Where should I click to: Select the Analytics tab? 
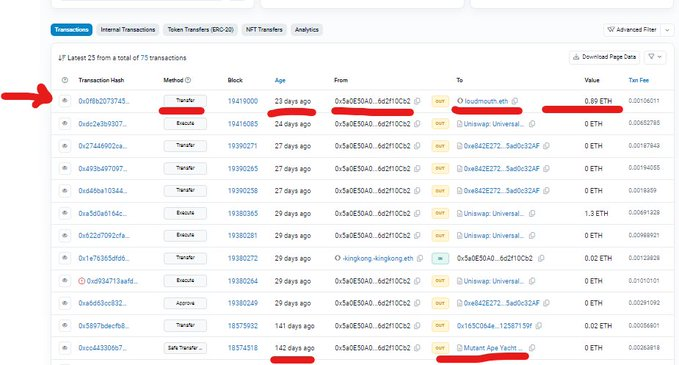pos(307,29)
